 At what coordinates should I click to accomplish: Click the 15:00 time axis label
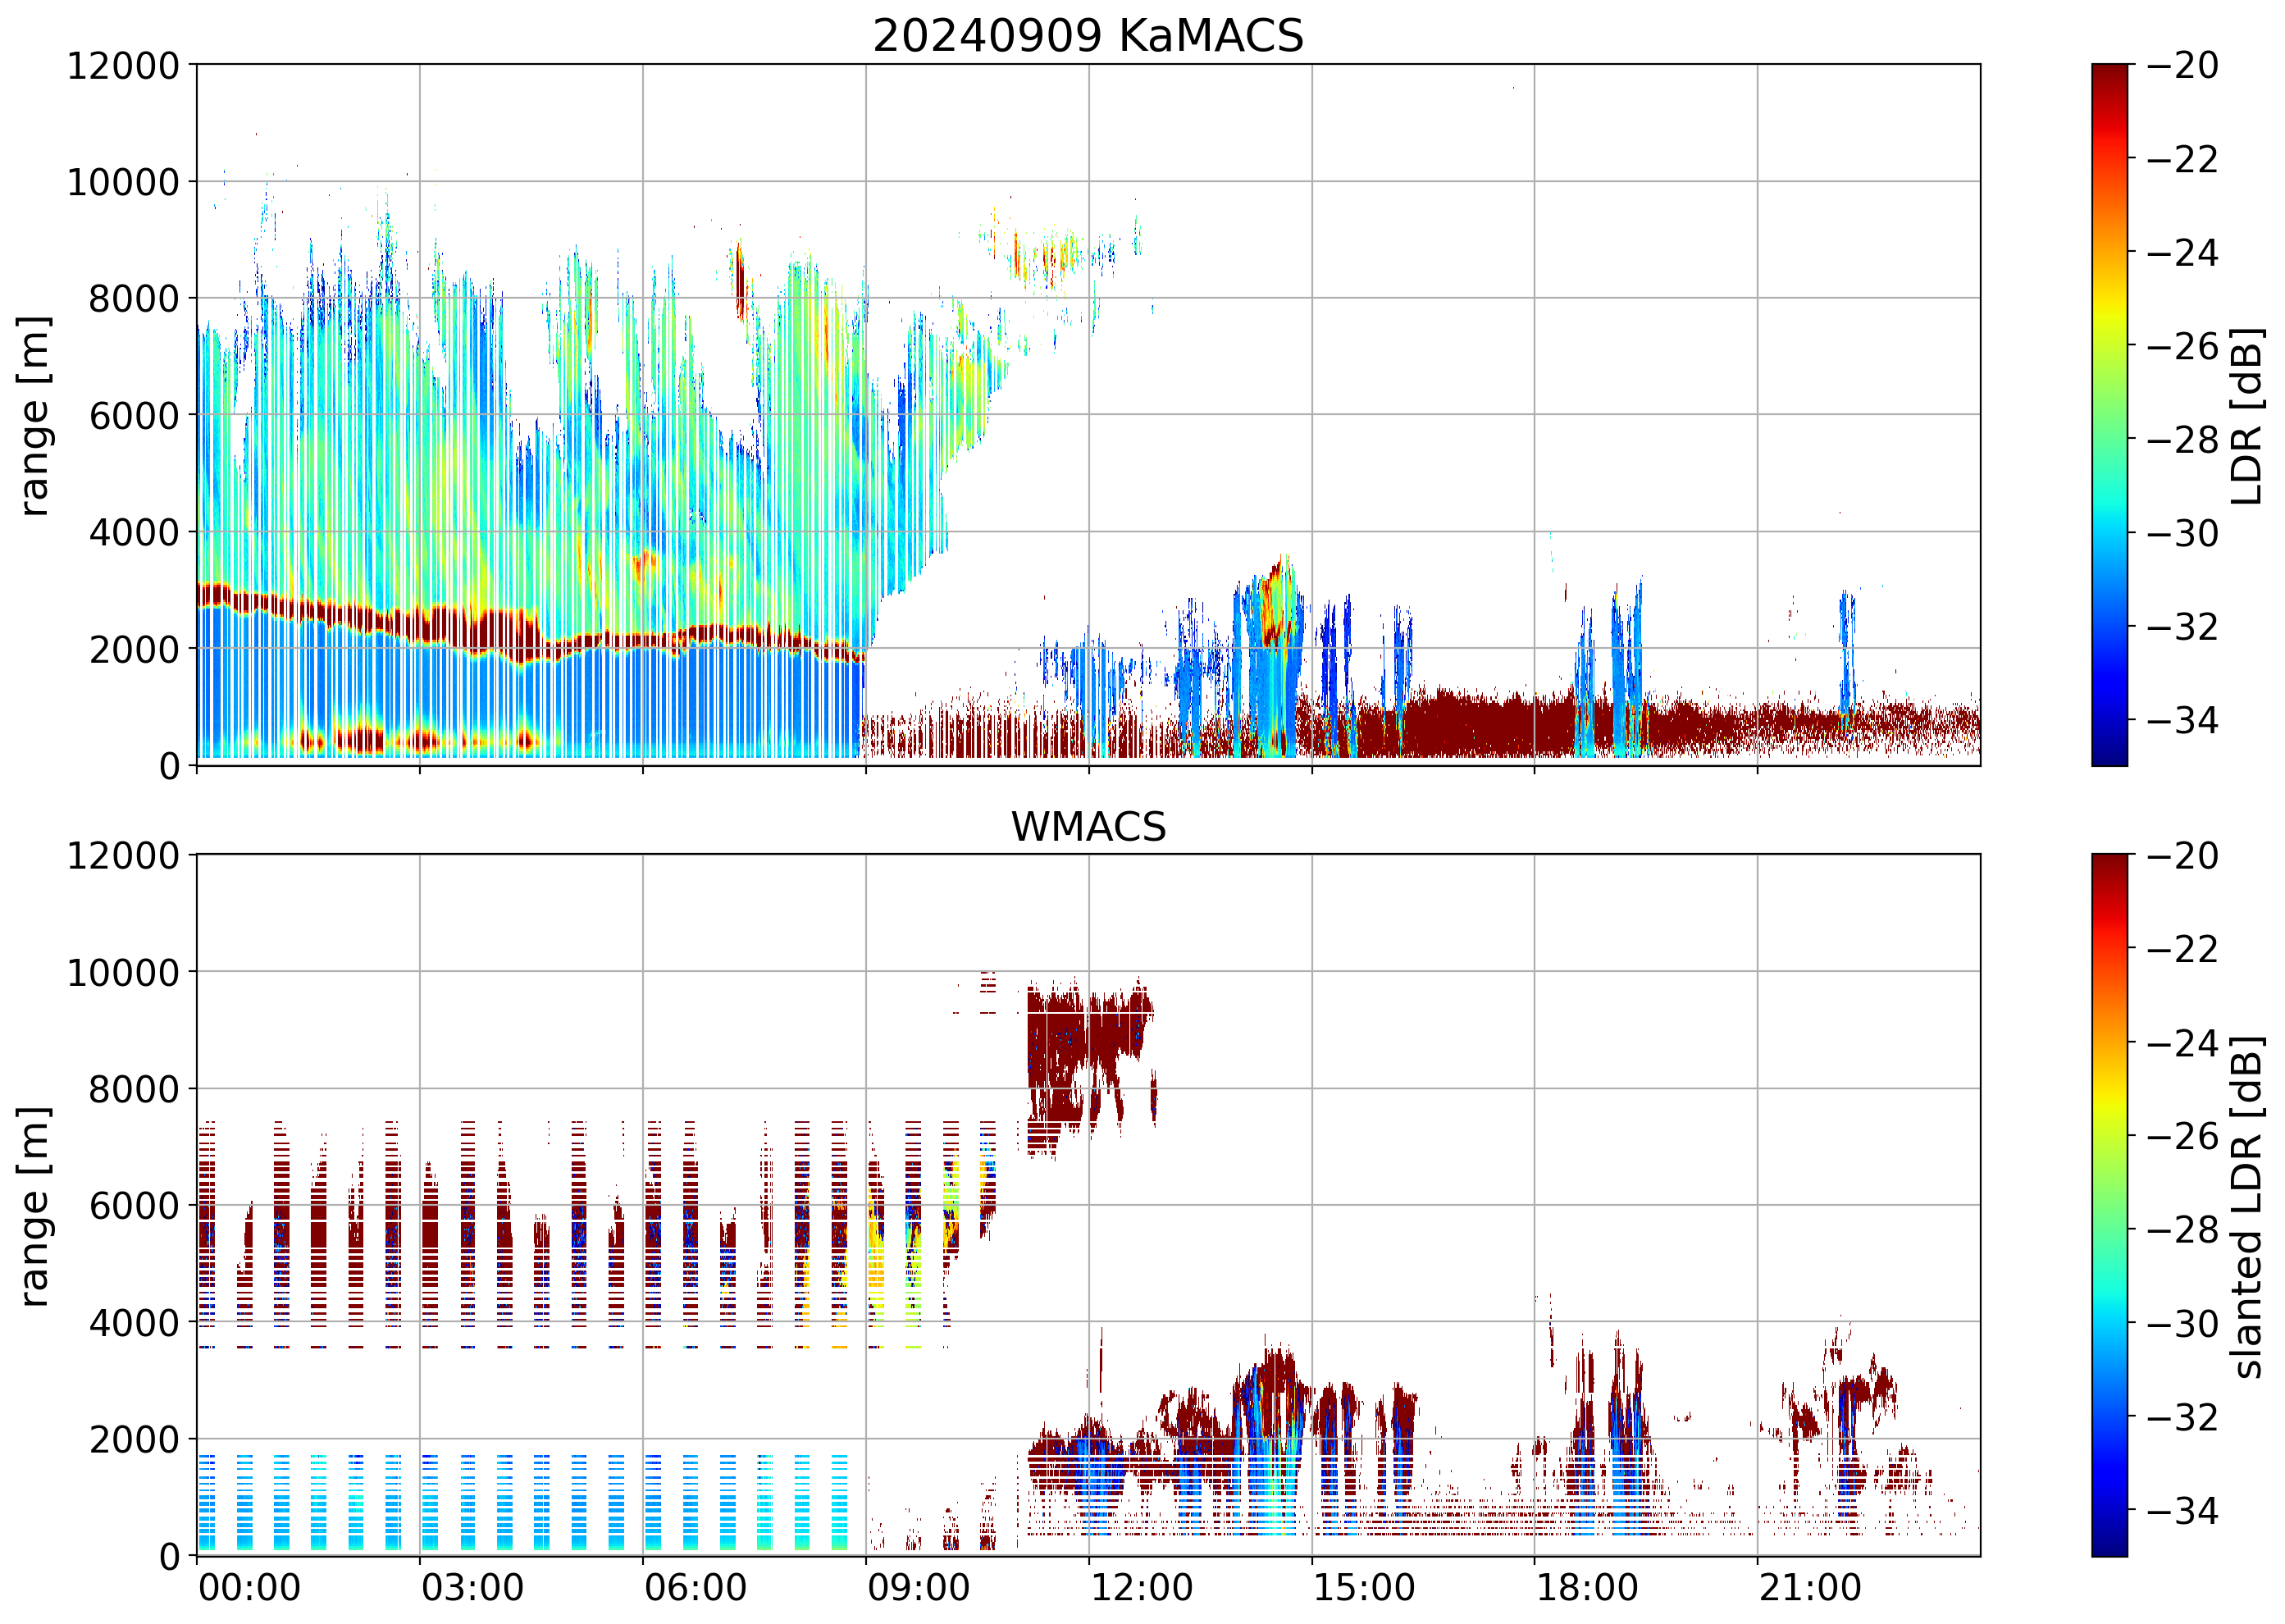[x=1364, y=1588]
